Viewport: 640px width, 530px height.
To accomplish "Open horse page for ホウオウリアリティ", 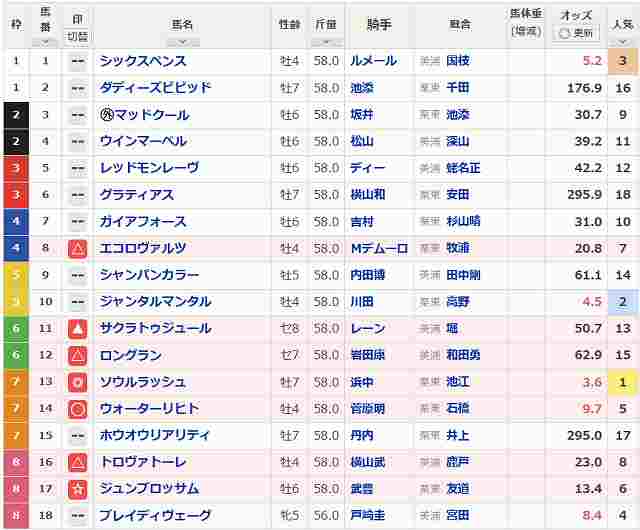I will [155, 435].
